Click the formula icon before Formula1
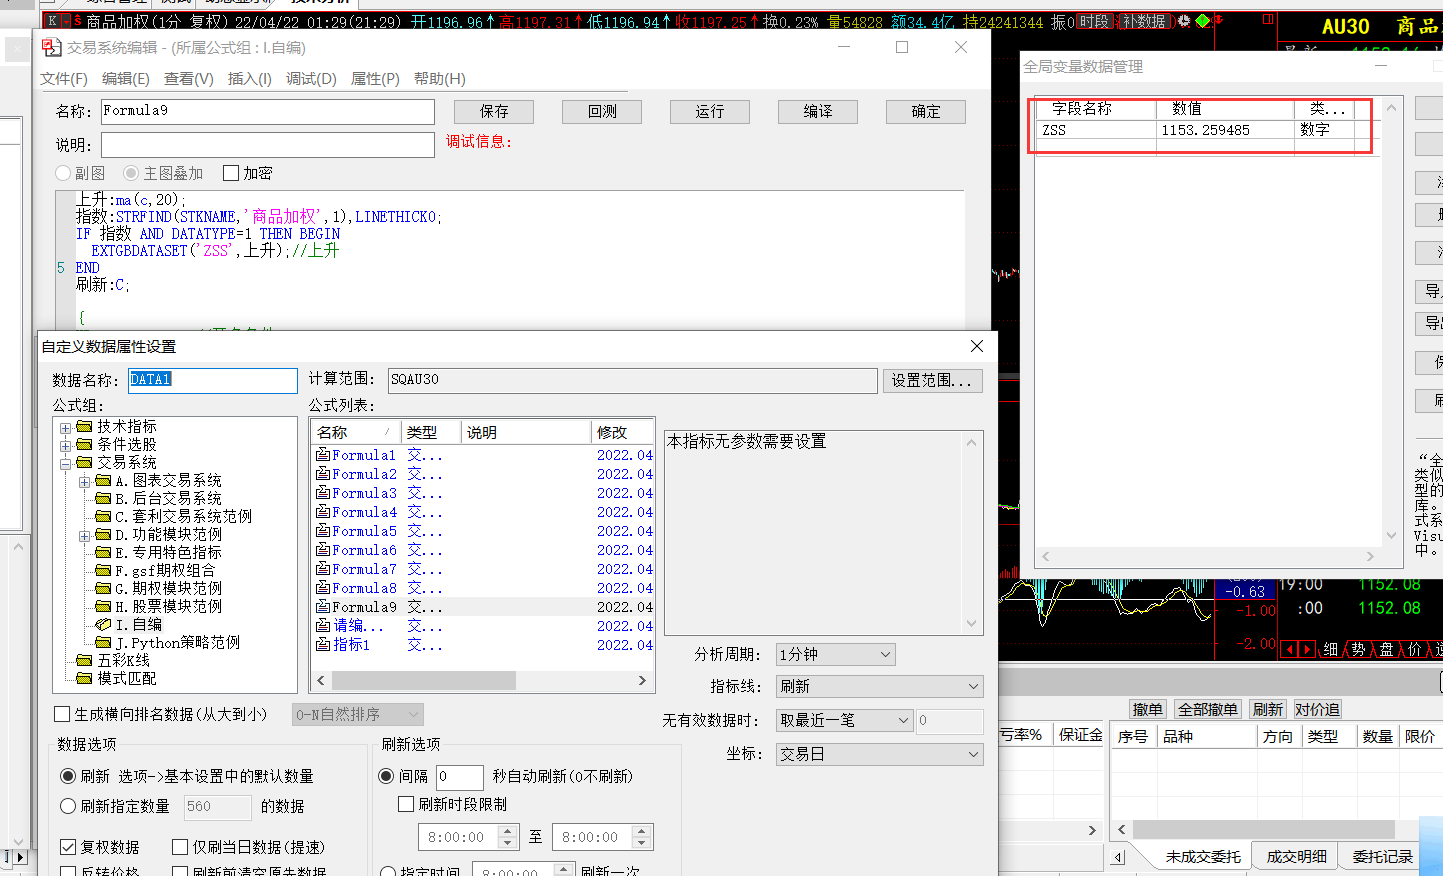Image resolution: width=1443 pixels, height=876 pixels. point(323,455)
